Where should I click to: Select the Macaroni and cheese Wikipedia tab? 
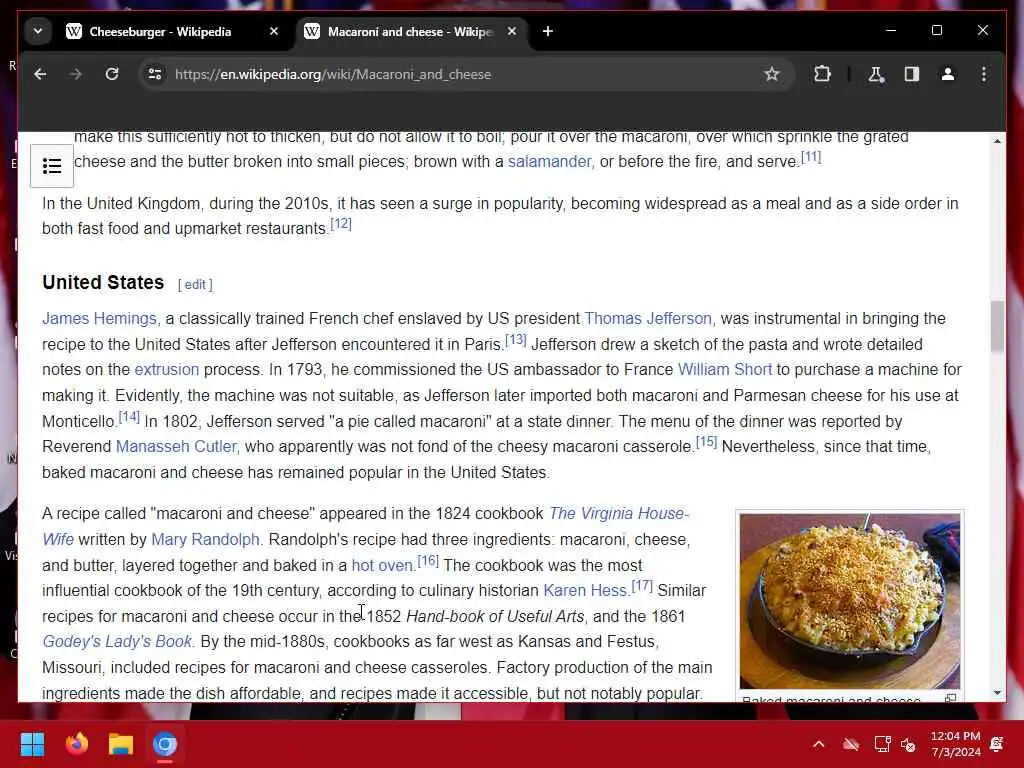pos(408,31)
